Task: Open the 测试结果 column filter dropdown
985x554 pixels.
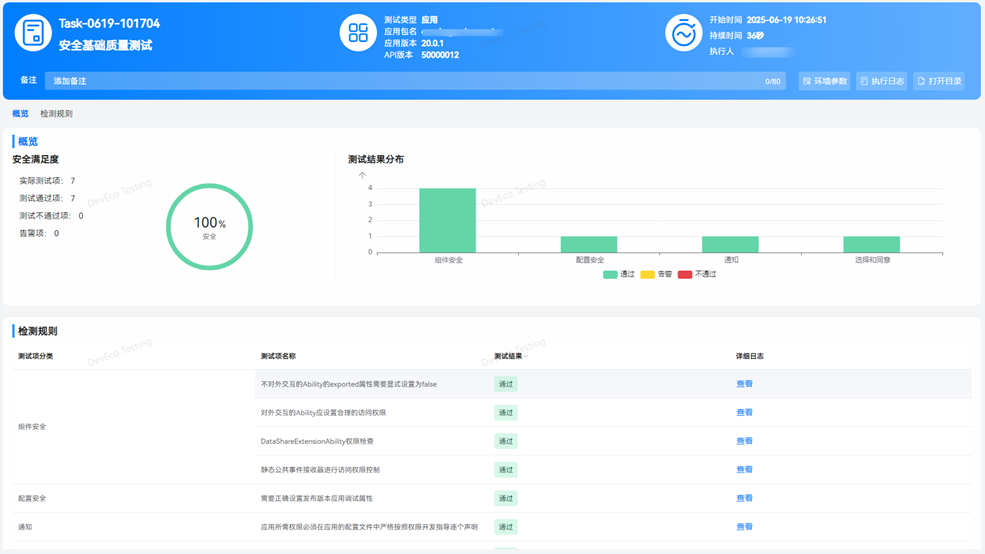Action: tap(526, 356)
